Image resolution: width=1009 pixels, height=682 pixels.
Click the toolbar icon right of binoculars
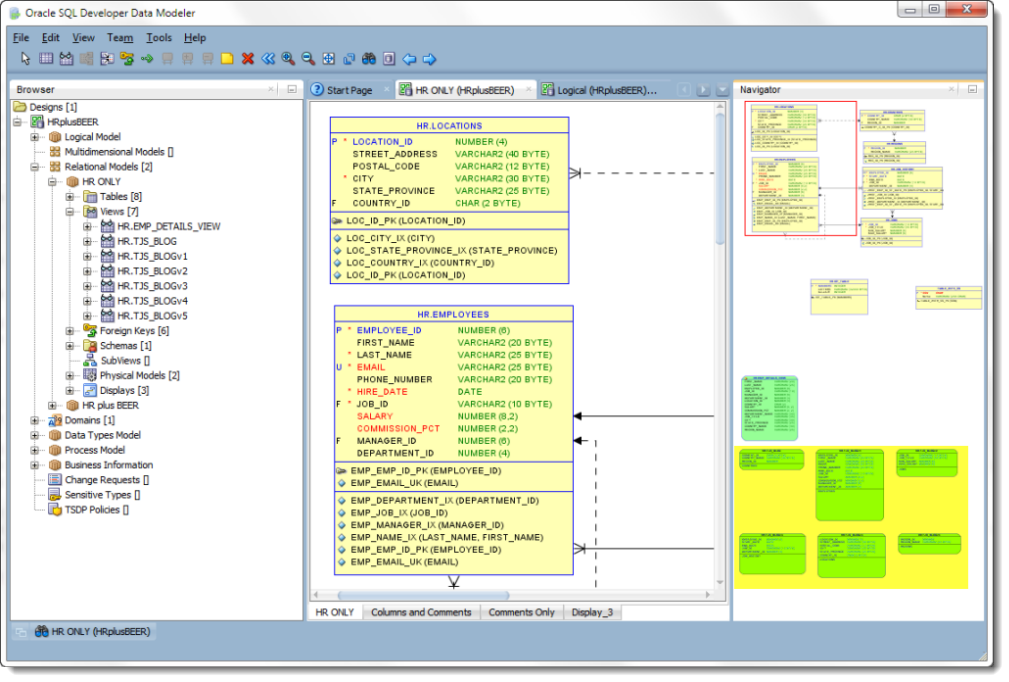(x=389, y=59)
